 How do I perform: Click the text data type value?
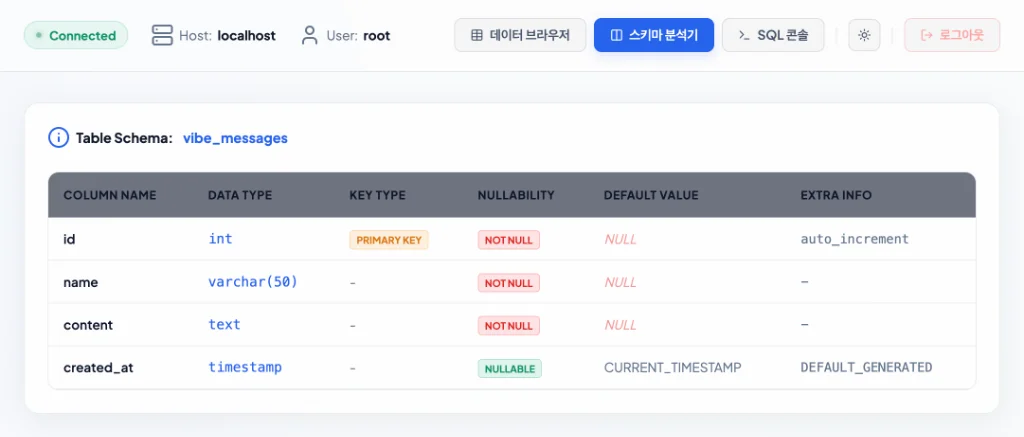(x=224, y=325)
